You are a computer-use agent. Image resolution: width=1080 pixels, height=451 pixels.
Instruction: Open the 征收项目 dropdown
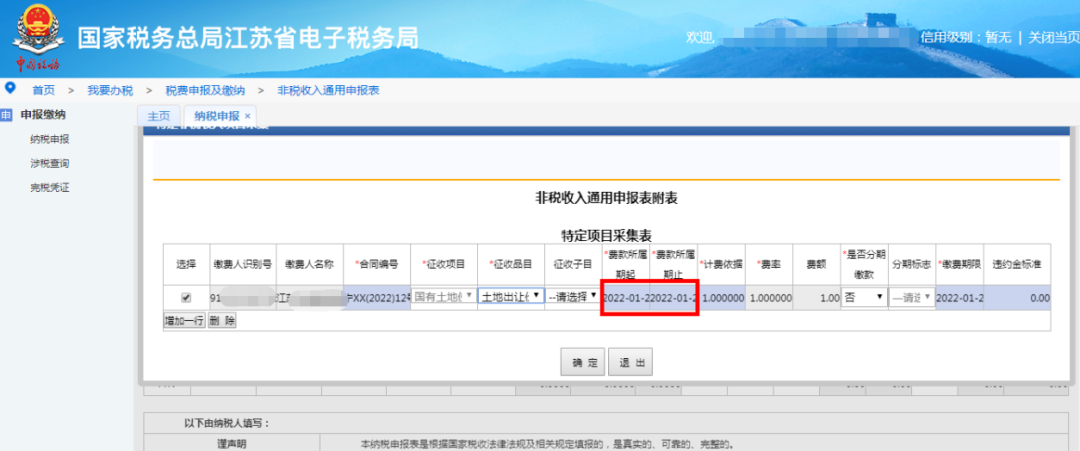click(x=443, y=297)
